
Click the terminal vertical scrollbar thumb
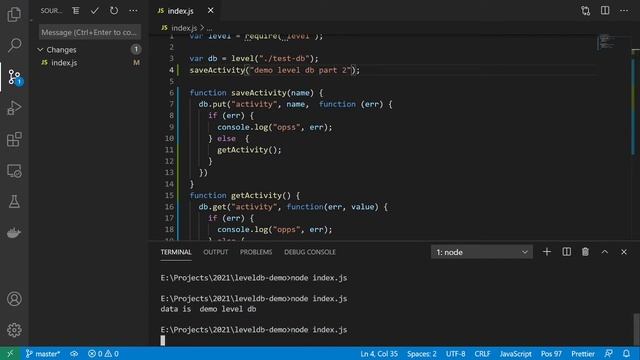636,329
